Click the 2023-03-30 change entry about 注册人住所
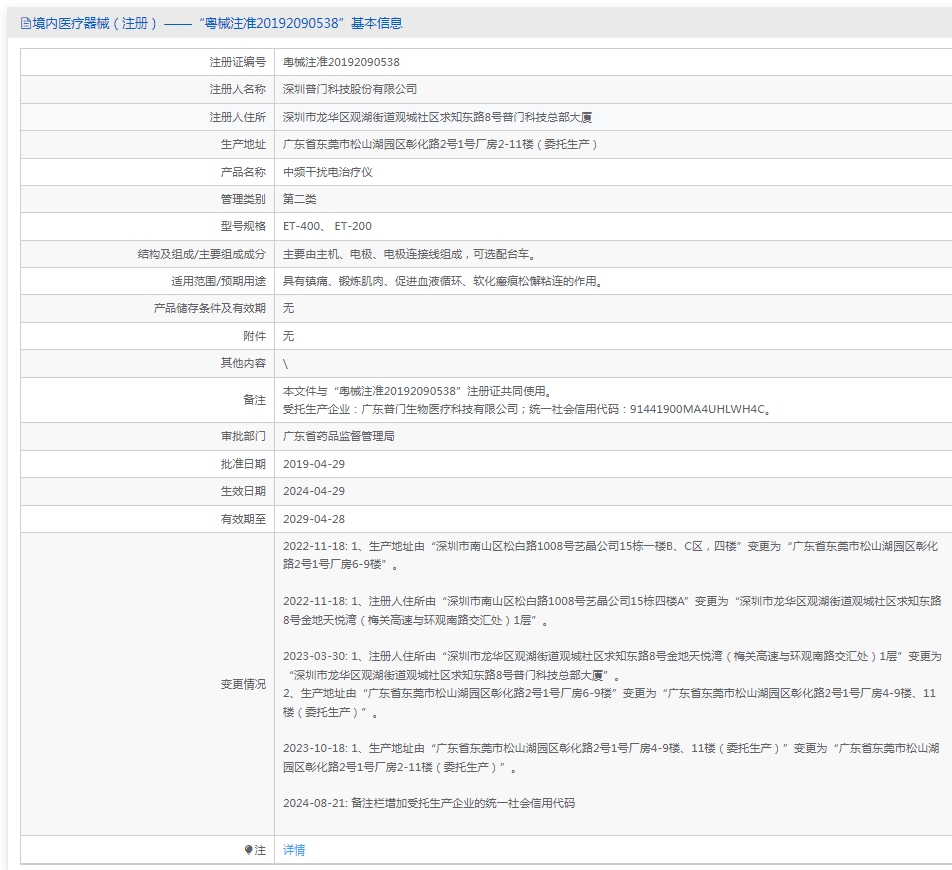 point(612,665)
